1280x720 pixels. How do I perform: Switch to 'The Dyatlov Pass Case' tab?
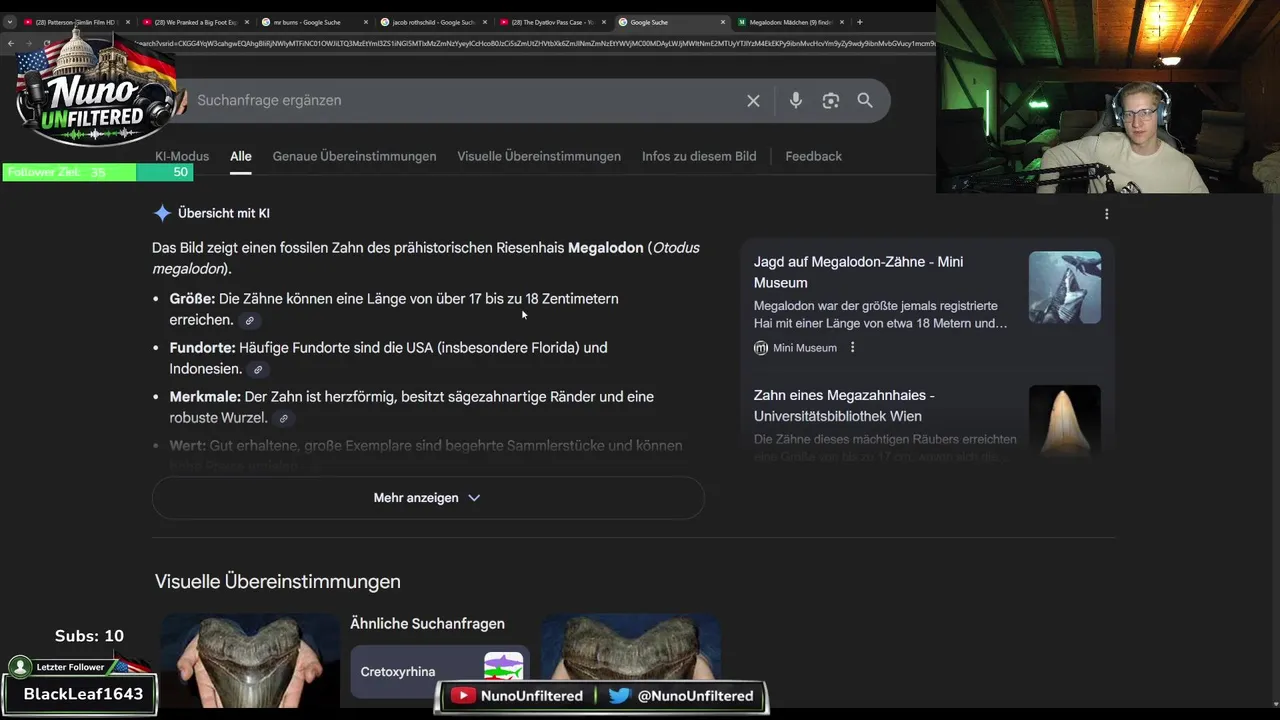point(551,22)
